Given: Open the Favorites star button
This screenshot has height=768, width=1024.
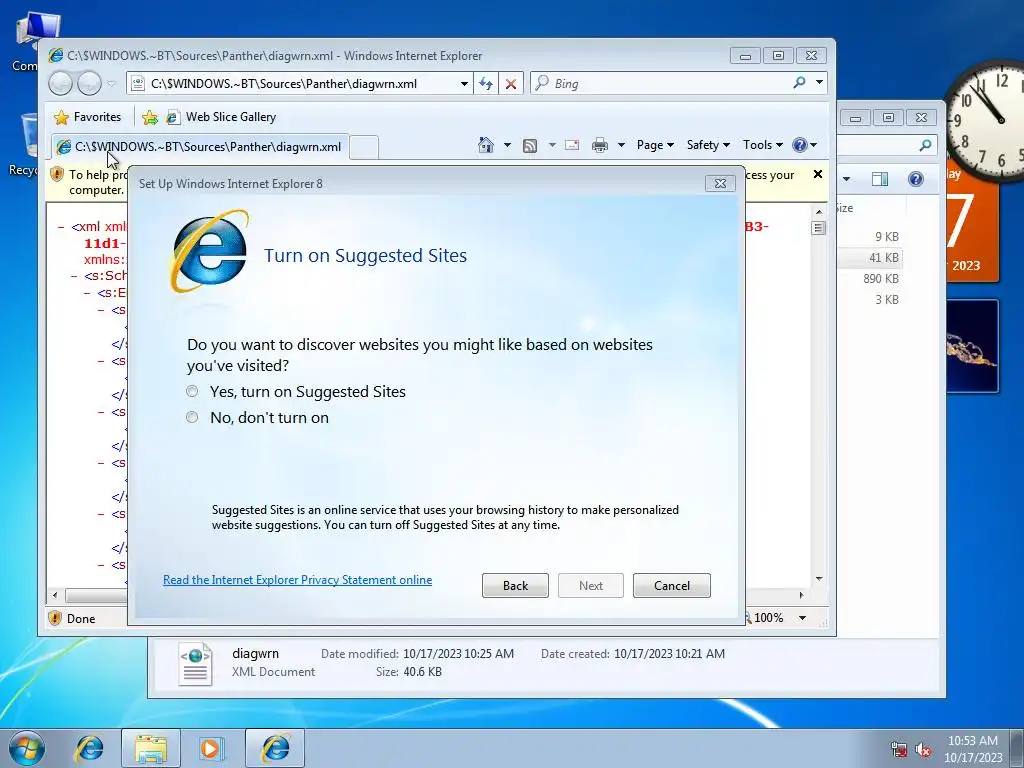Looking at the screenshot, I should [x=88, y=117].
